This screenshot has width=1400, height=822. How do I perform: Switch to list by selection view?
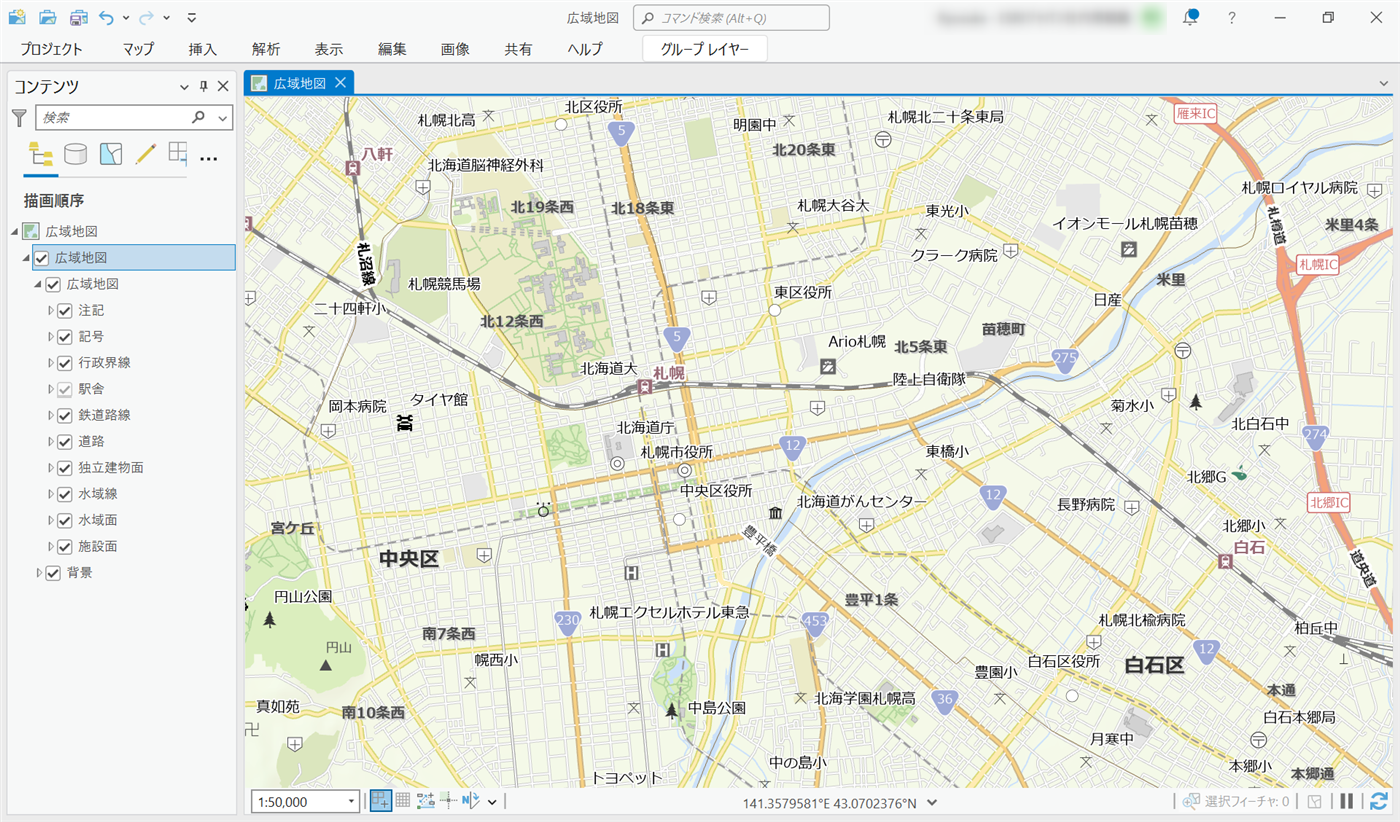(110, 154)
